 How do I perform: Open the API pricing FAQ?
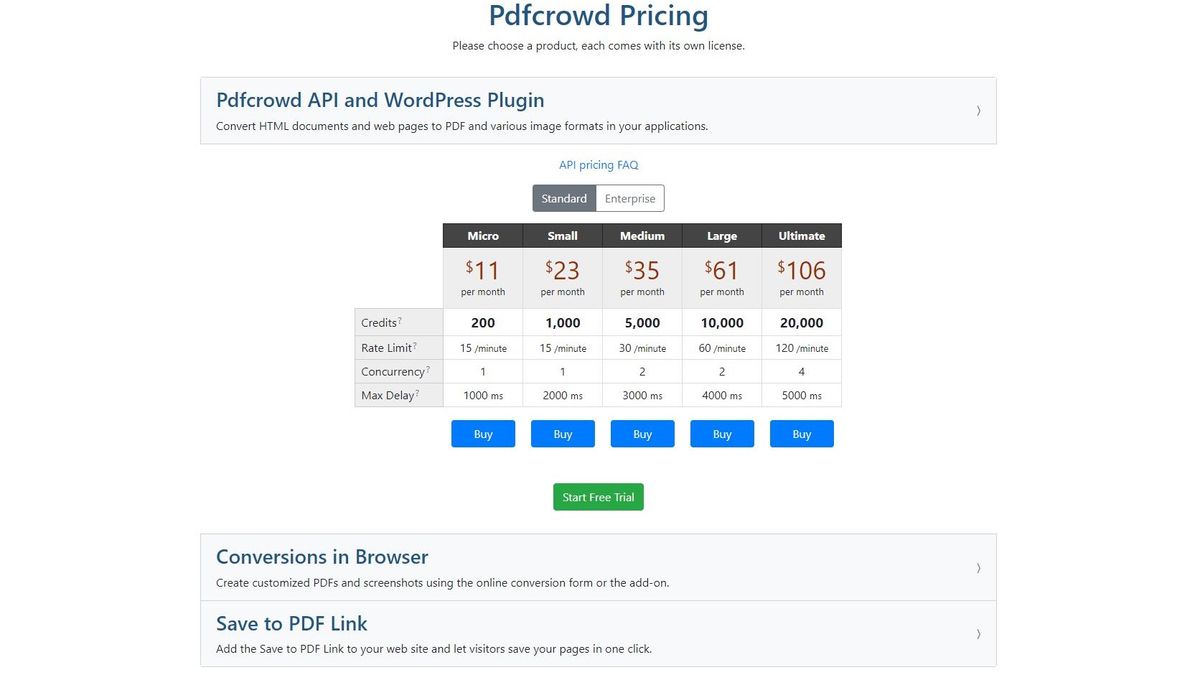click(x=598, y=164)
